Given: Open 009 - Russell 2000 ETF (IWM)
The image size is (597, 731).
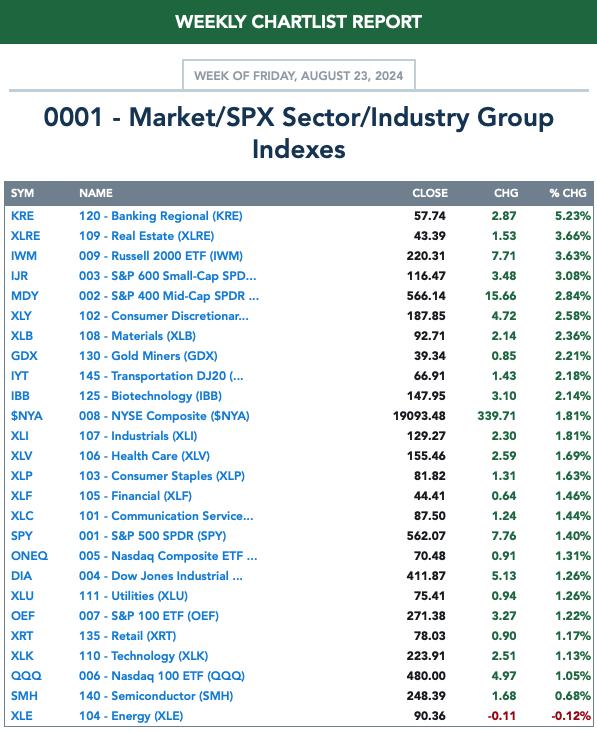Looking at the screenshot, I should (161, 256).
